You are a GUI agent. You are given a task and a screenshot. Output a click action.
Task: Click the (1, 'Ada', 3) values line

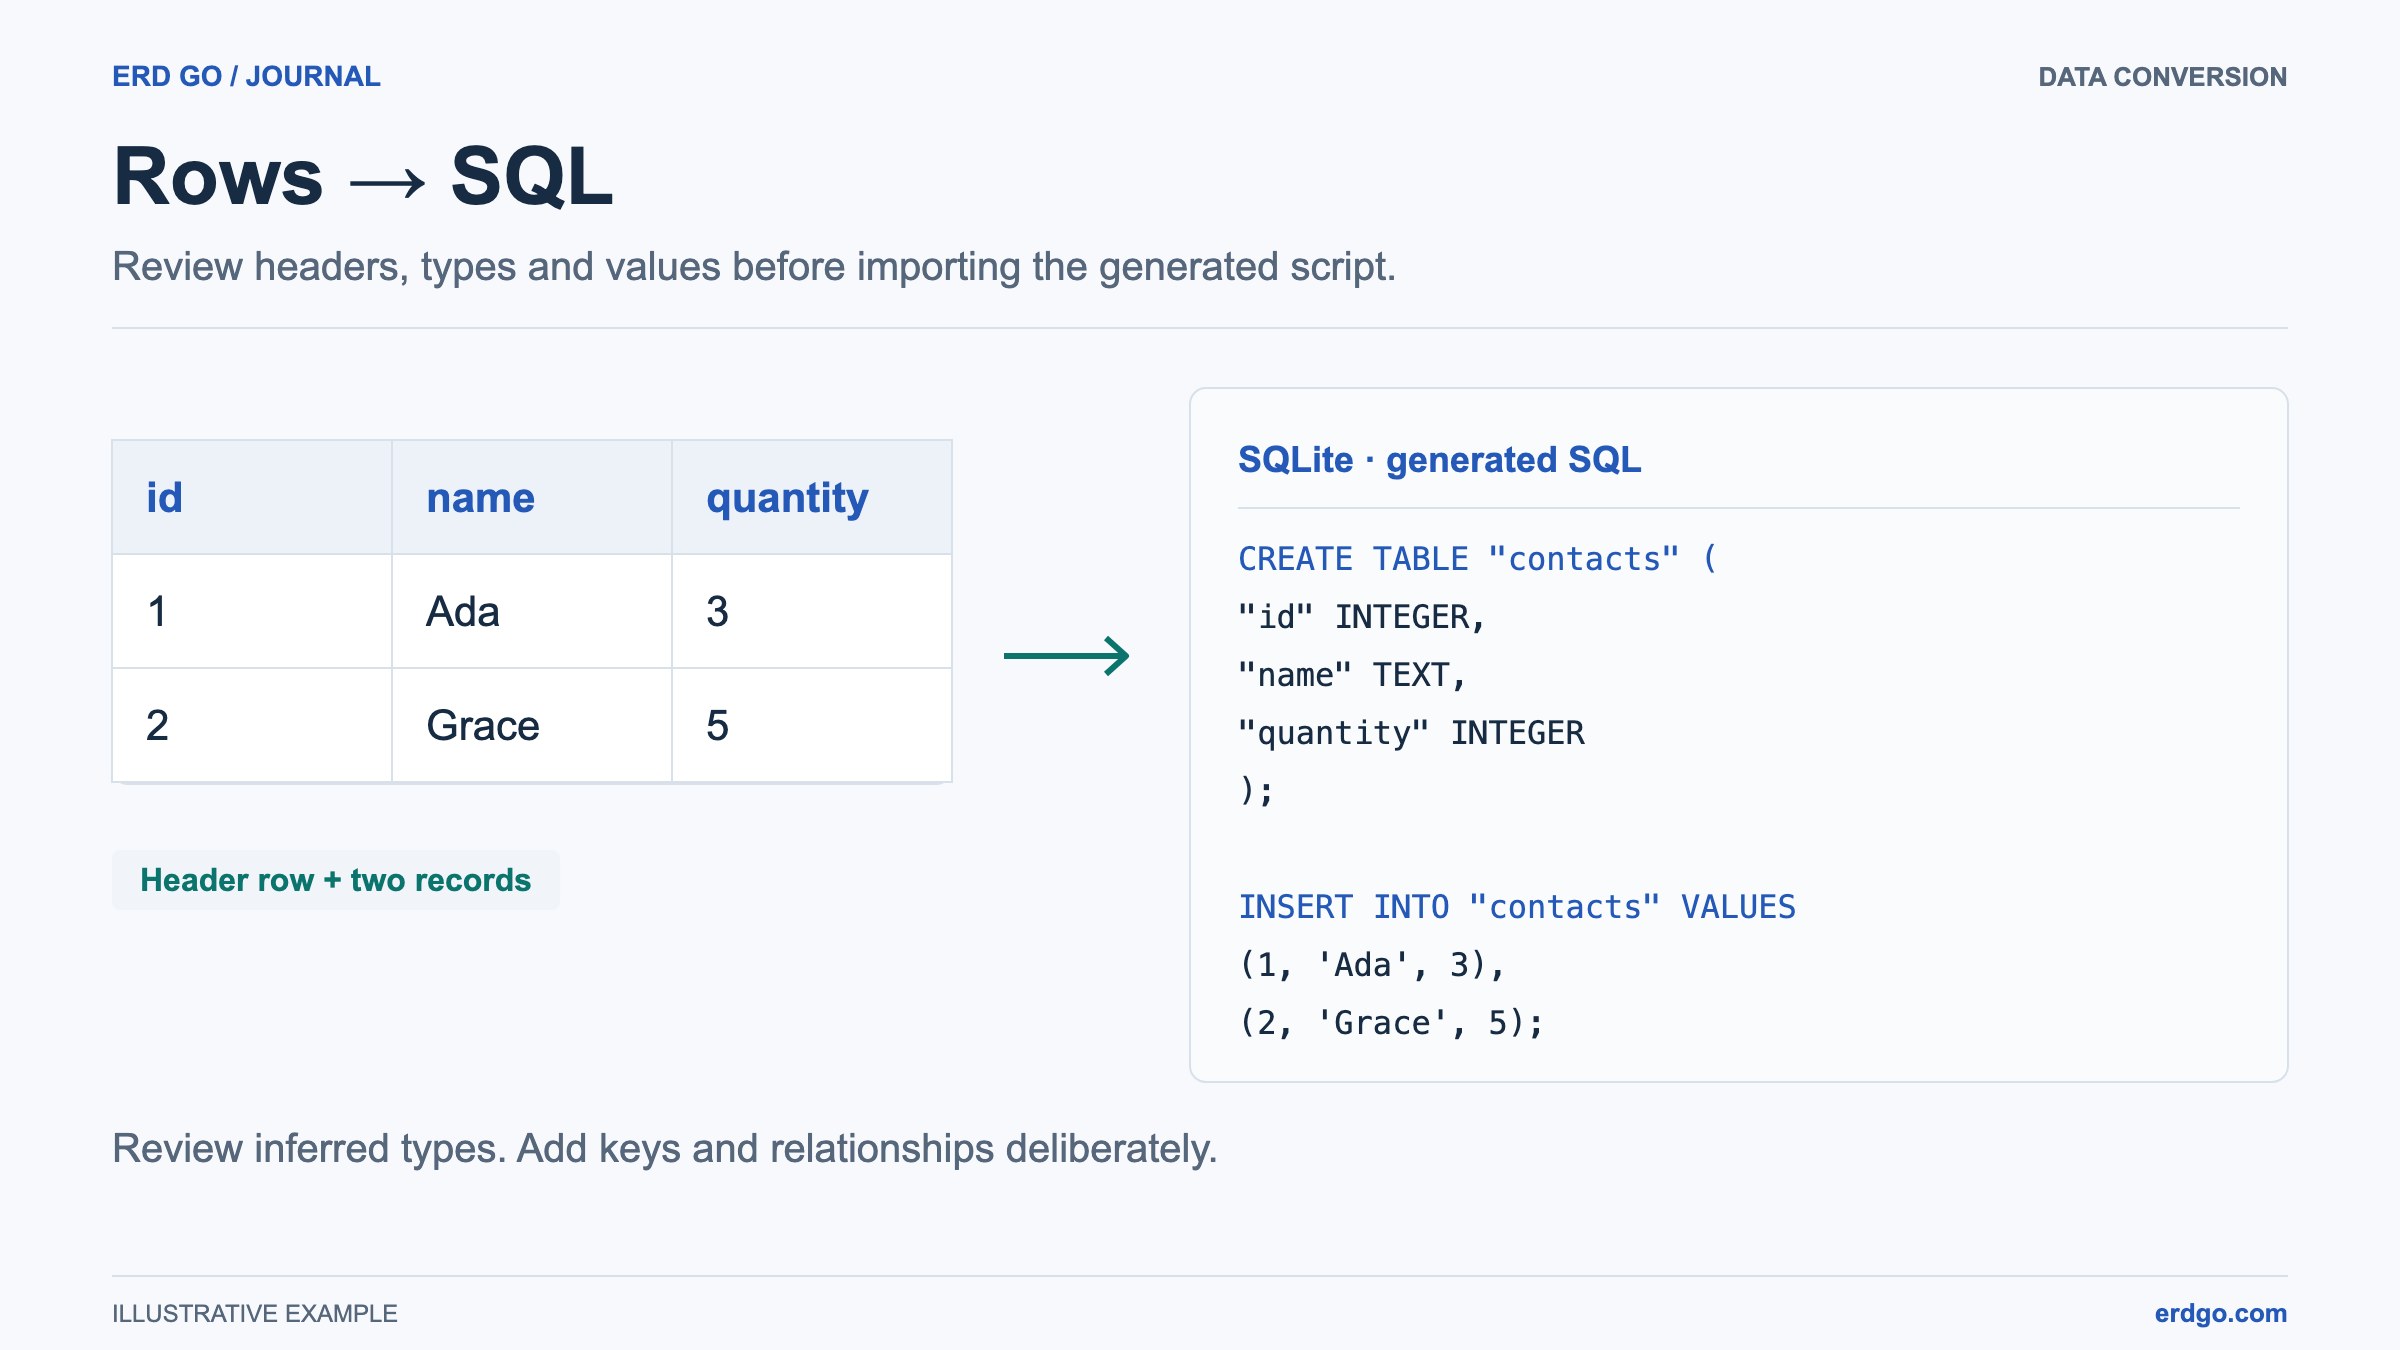click(1372, 965)
